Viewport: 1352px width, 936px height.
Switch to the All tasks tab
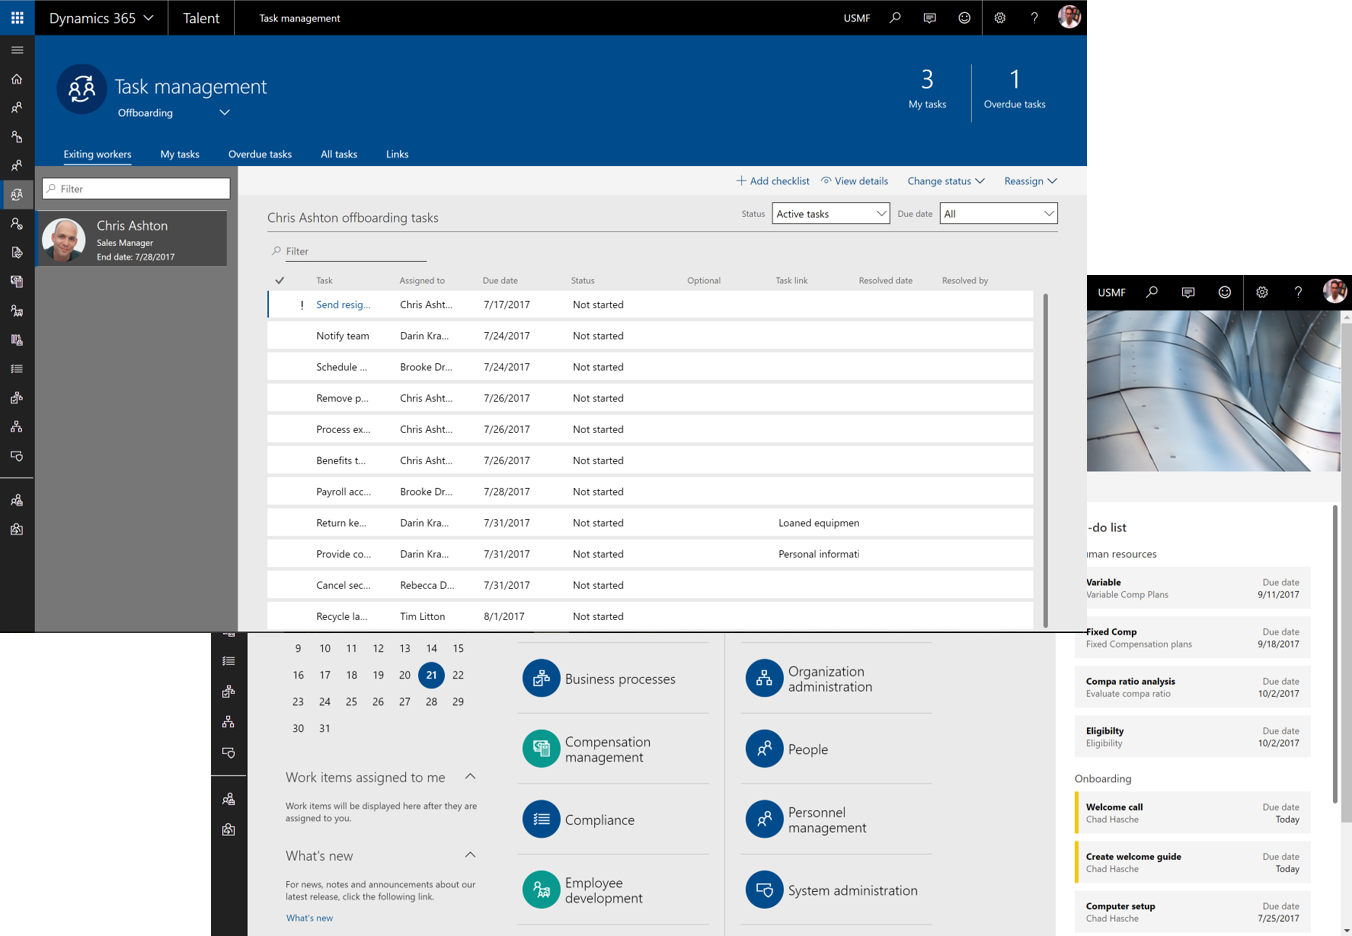[338, 154]
